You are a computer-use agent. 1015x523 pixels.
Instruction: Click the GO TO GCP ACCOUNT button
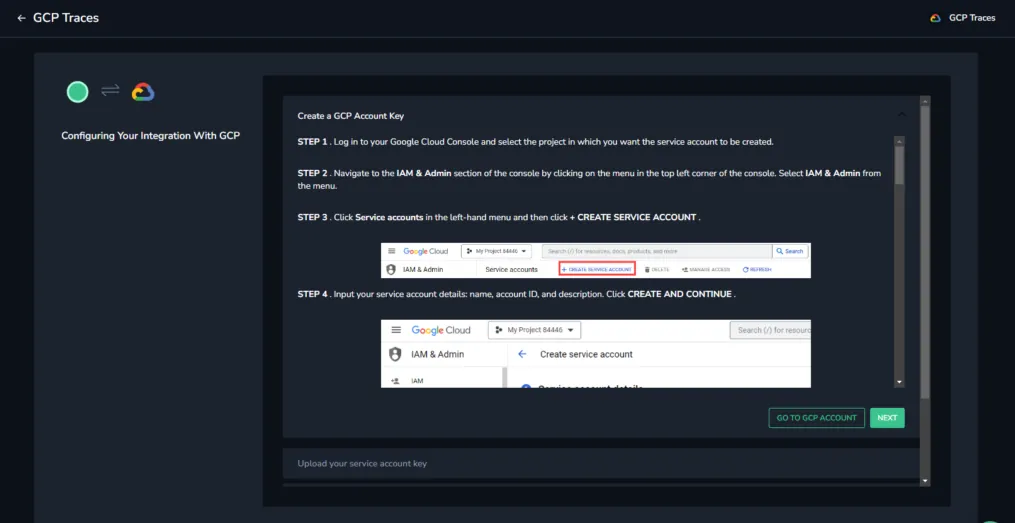(816, 417)
